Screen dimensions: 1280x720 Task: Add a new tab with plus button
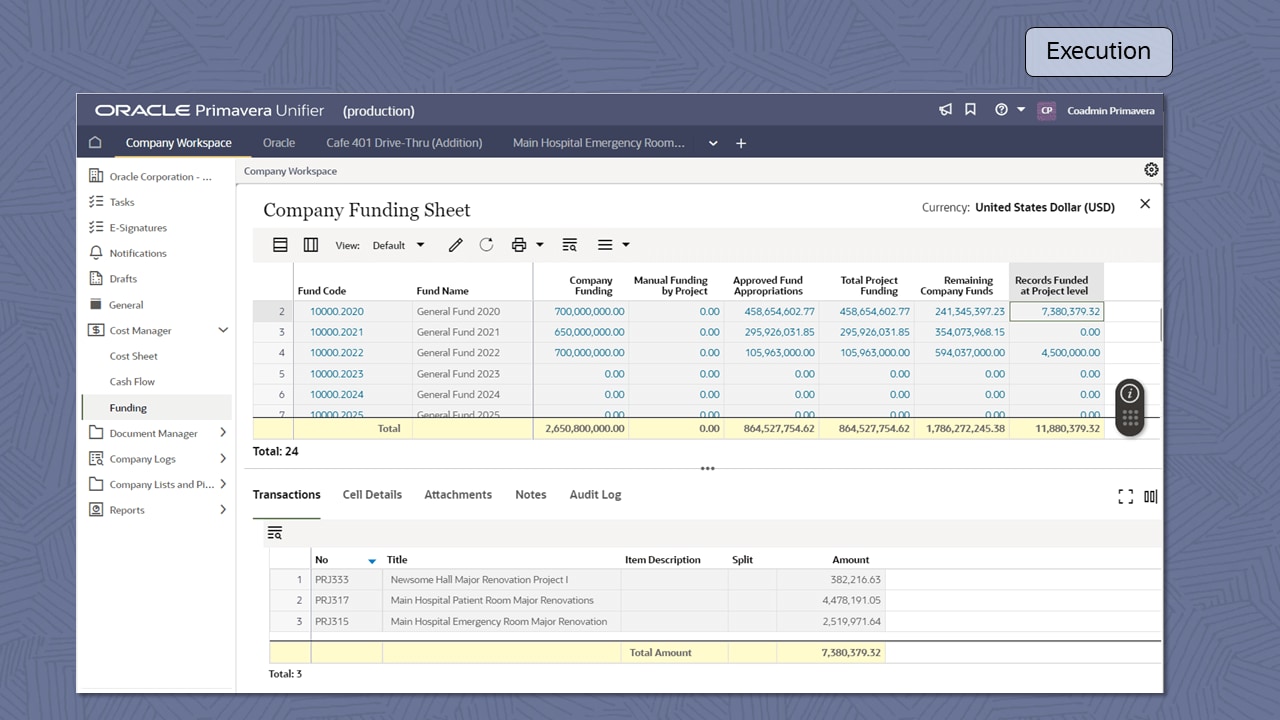(741, 143)
